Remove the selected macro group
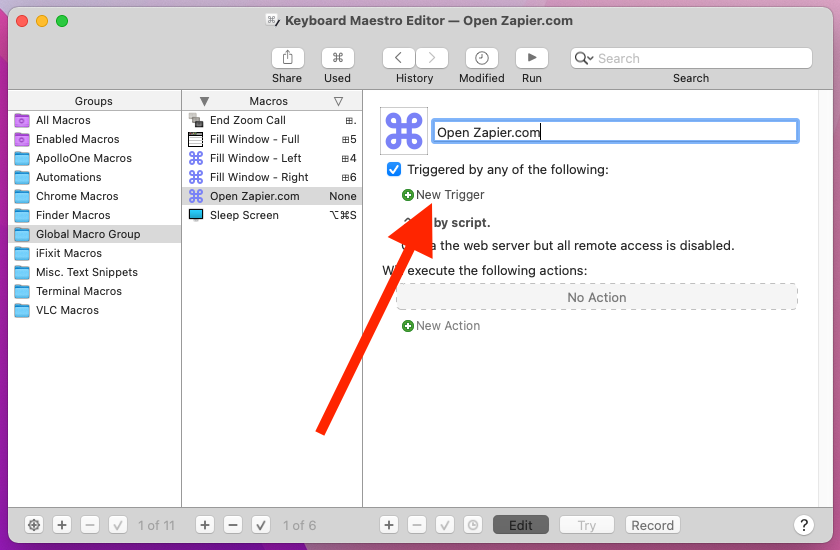 pos(89,525)
